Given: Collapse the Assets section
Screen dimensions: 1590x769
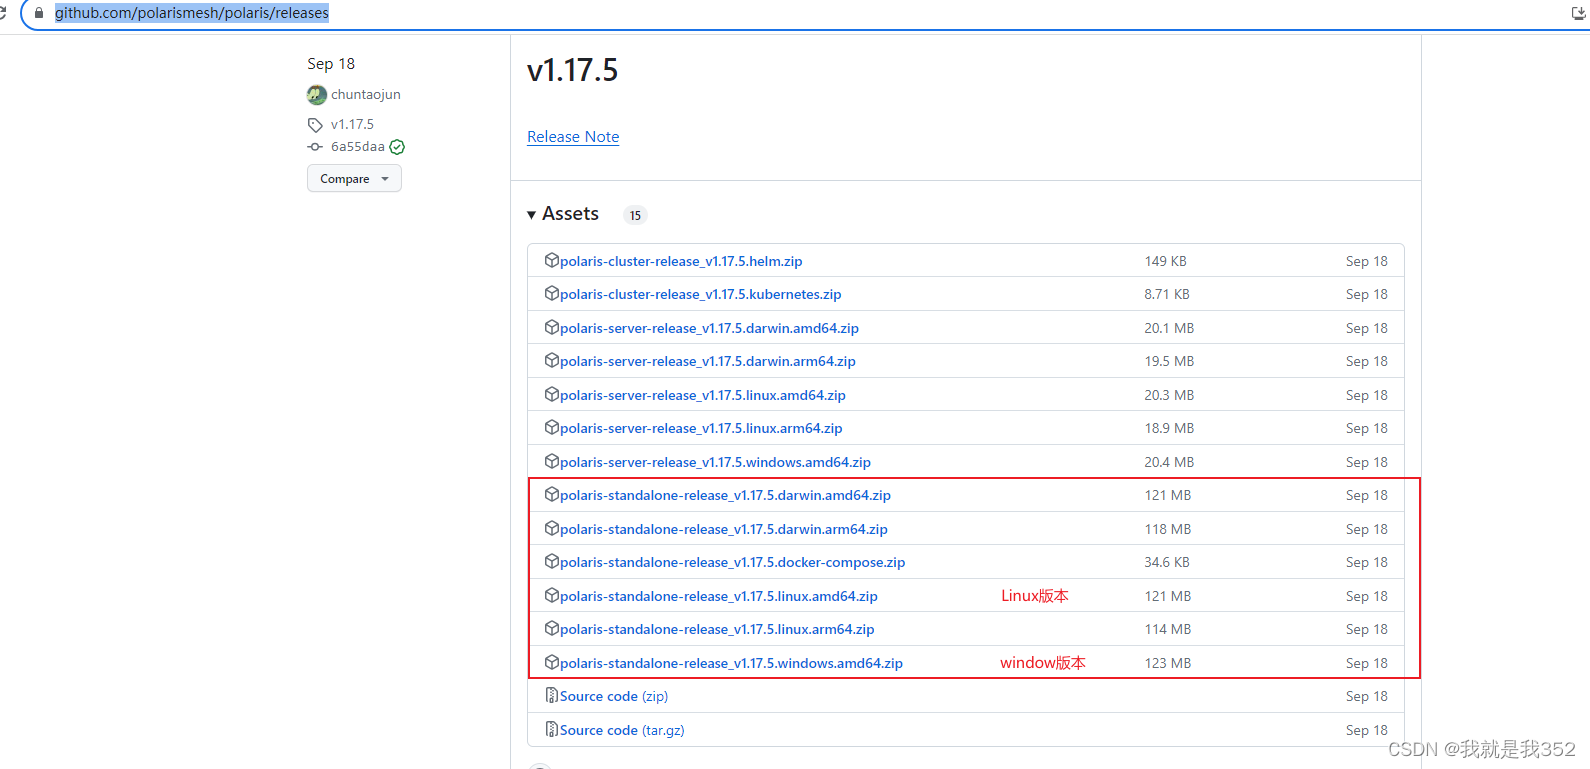Looking at the screenshot, I should point(563,214).
